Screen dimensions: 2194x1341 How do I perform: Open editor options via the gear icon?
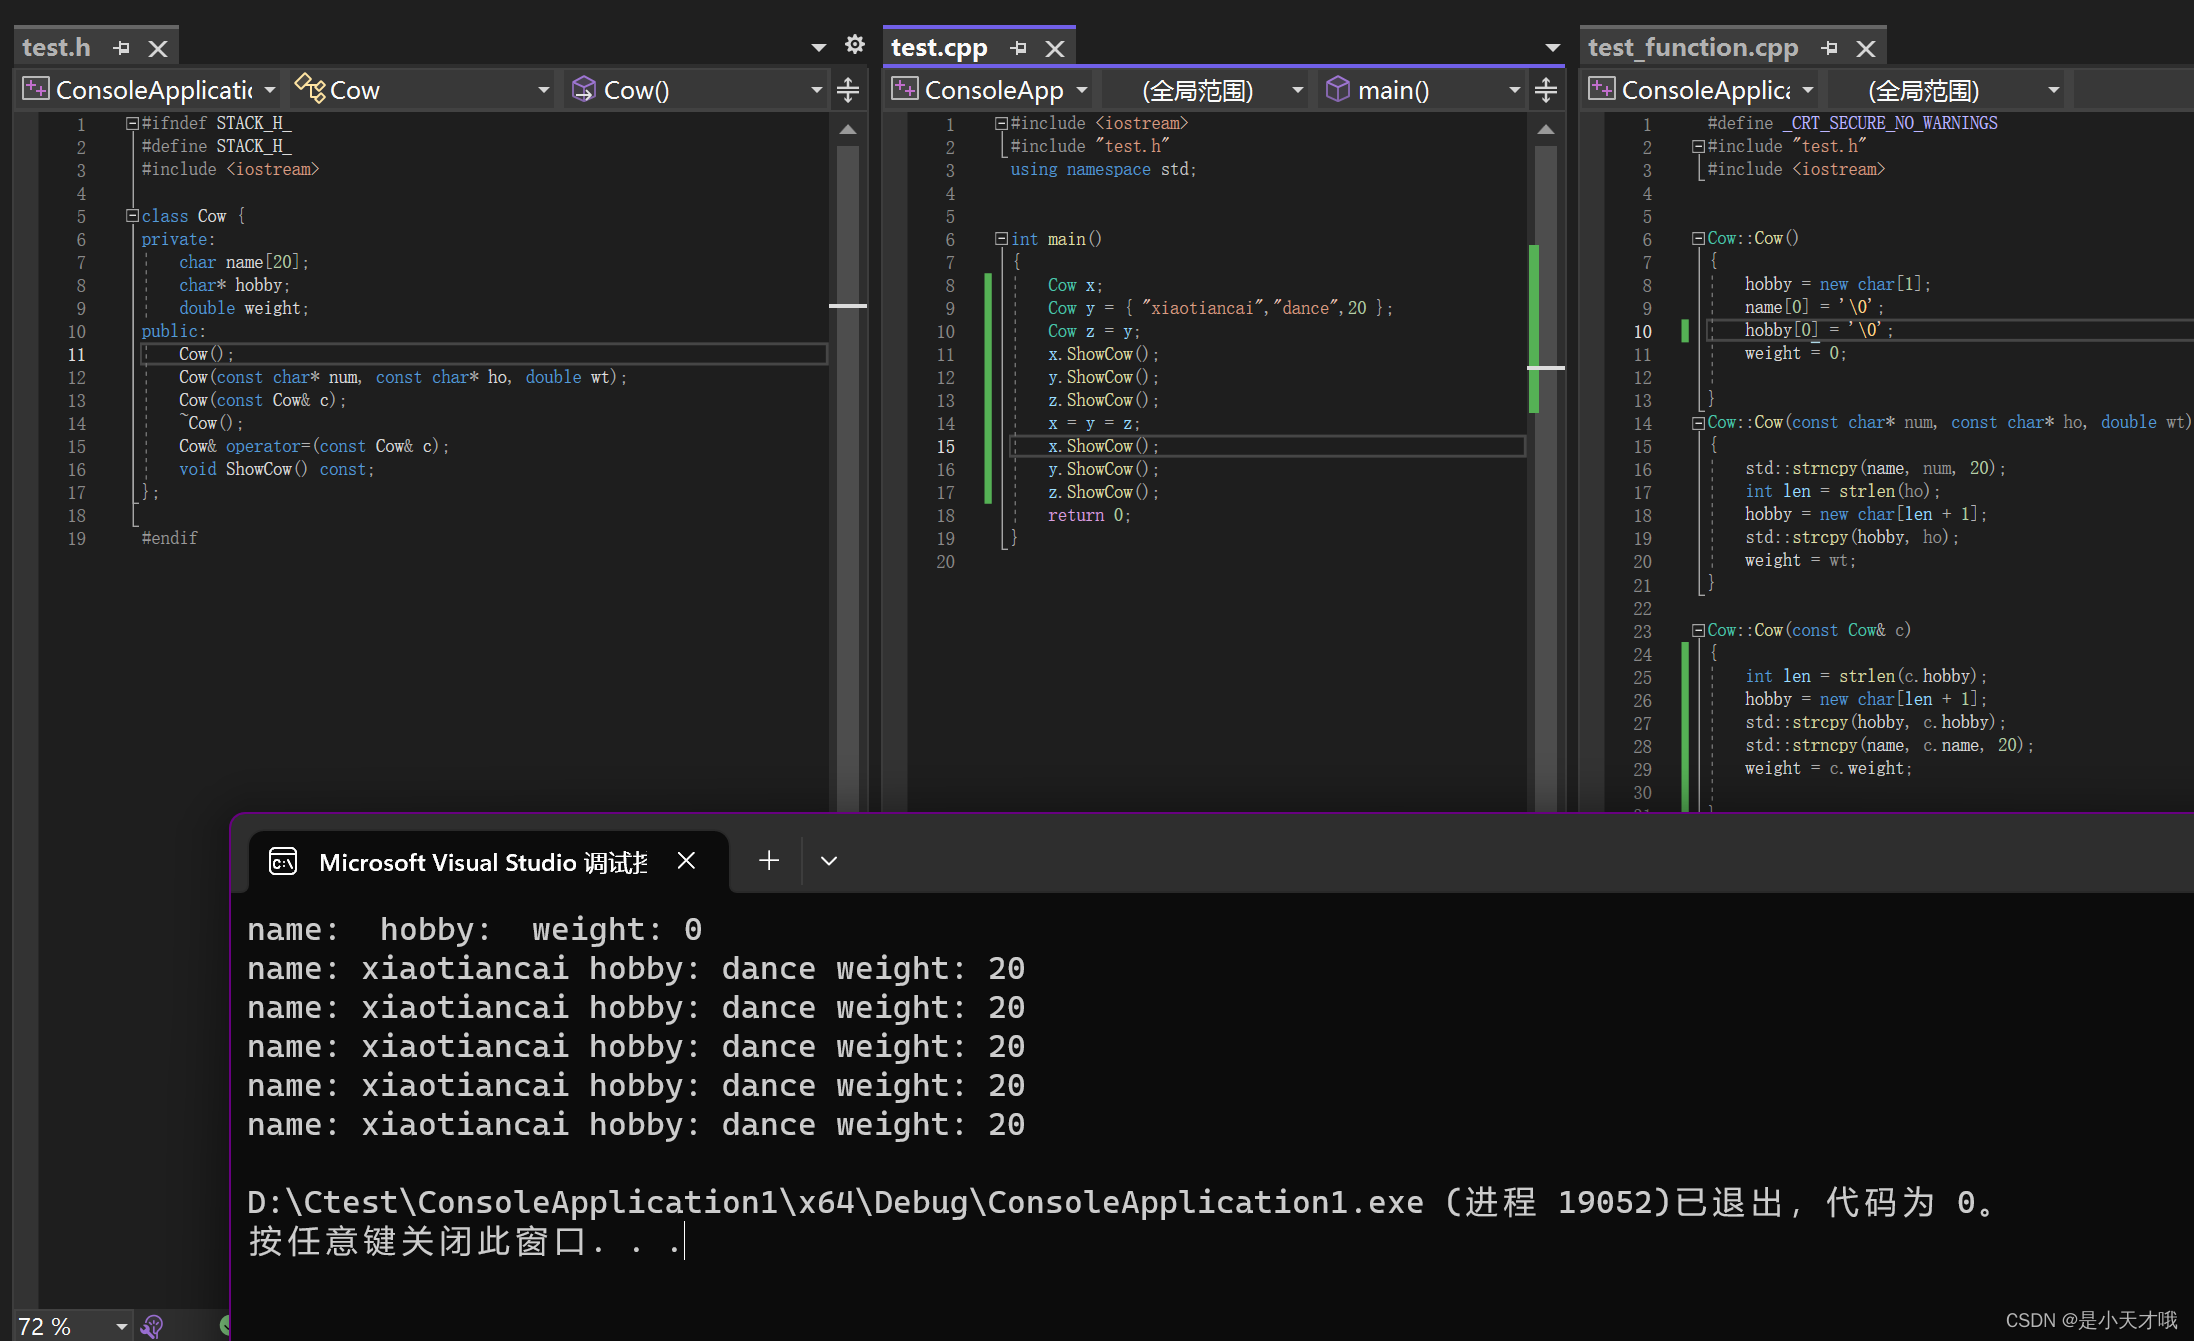pyautogui.click(x=855, y=45)
